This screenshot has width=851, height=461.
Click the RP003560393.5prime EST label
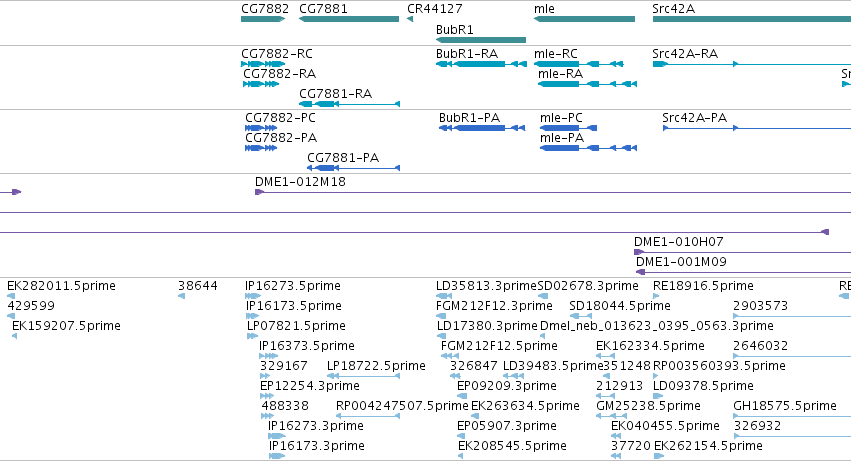(719, 366)
